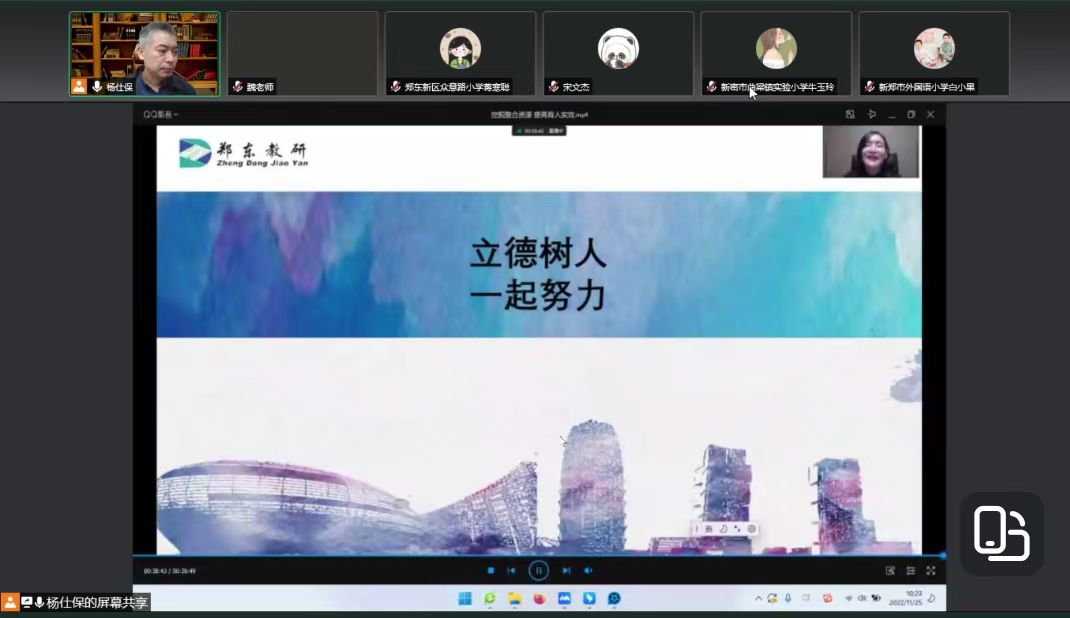This screenshot has height=618, width=1070.
Task: Click the presenter webcam overlay in the video
Action: (x=871, y=151)
